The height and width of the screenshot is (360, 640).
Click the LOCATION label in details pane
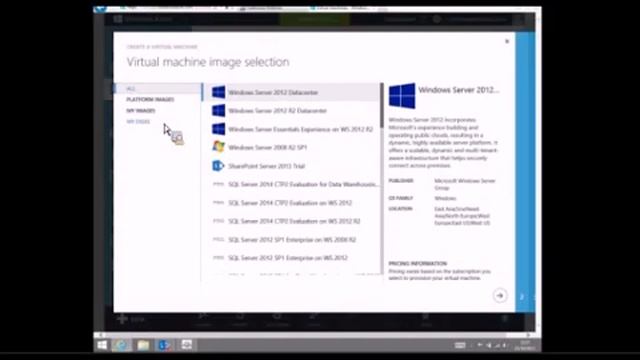pos(400,209)
